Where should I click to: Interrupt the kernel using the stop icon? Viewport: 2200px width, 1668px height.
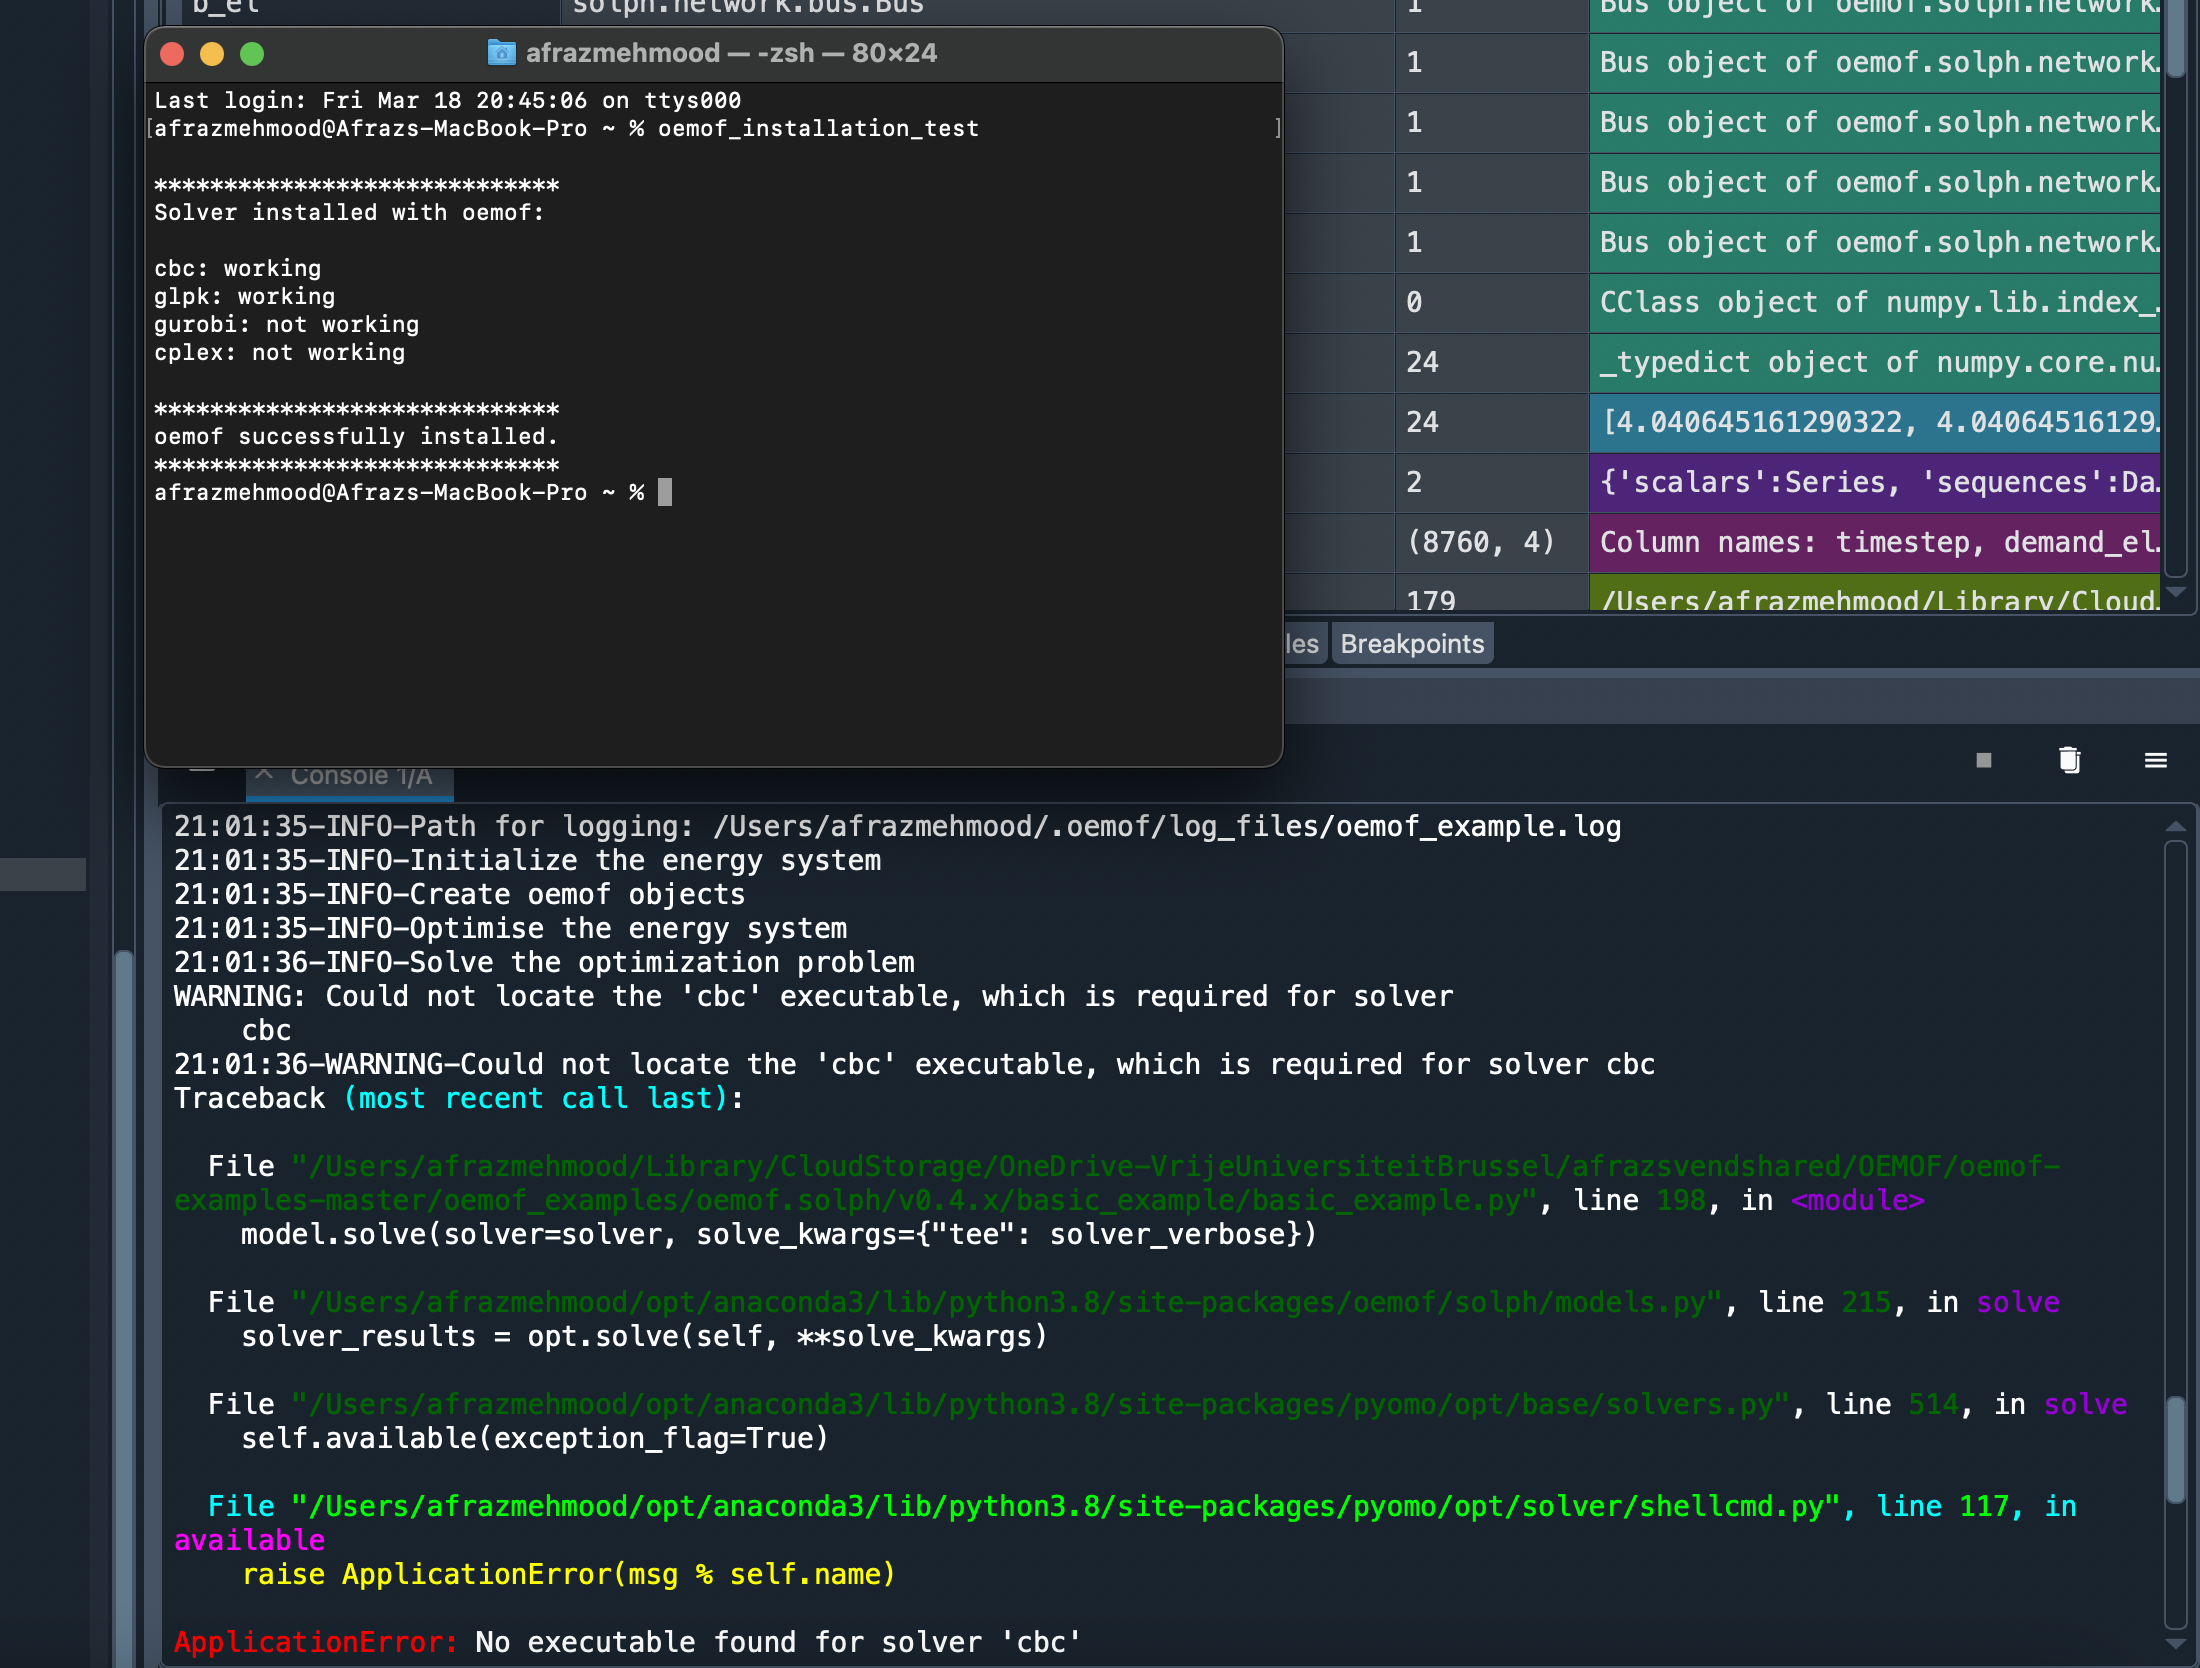[x=1982, y=760]
